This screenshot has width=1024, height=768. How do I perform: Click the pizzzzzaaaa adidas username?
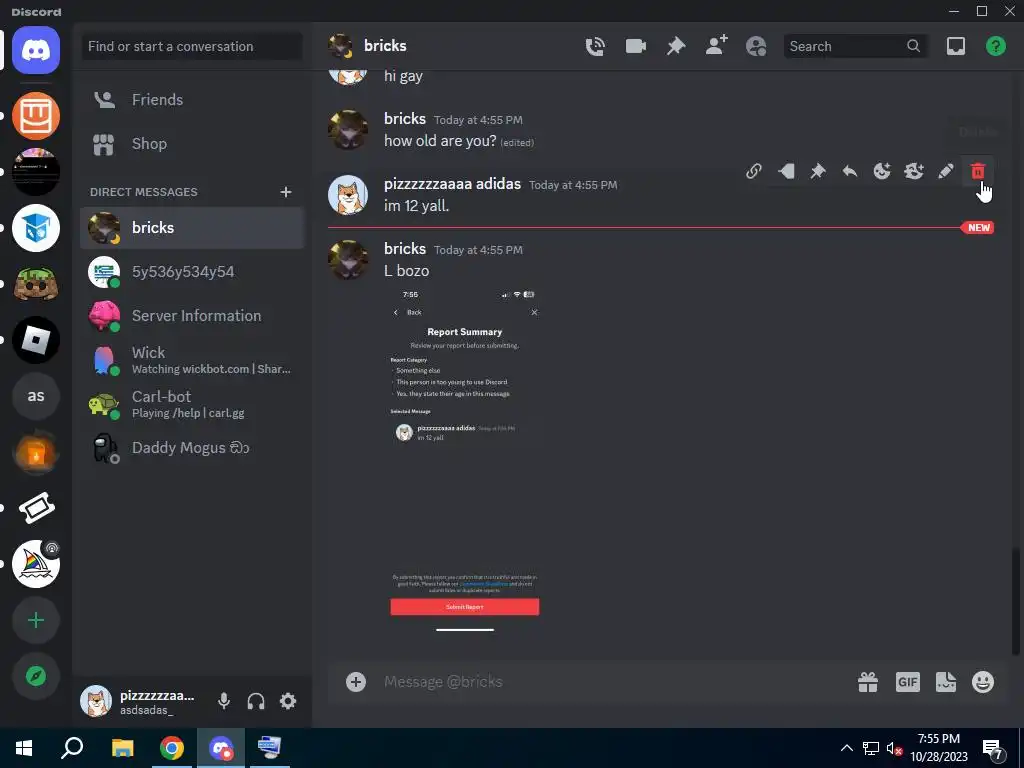click(452, 184)
